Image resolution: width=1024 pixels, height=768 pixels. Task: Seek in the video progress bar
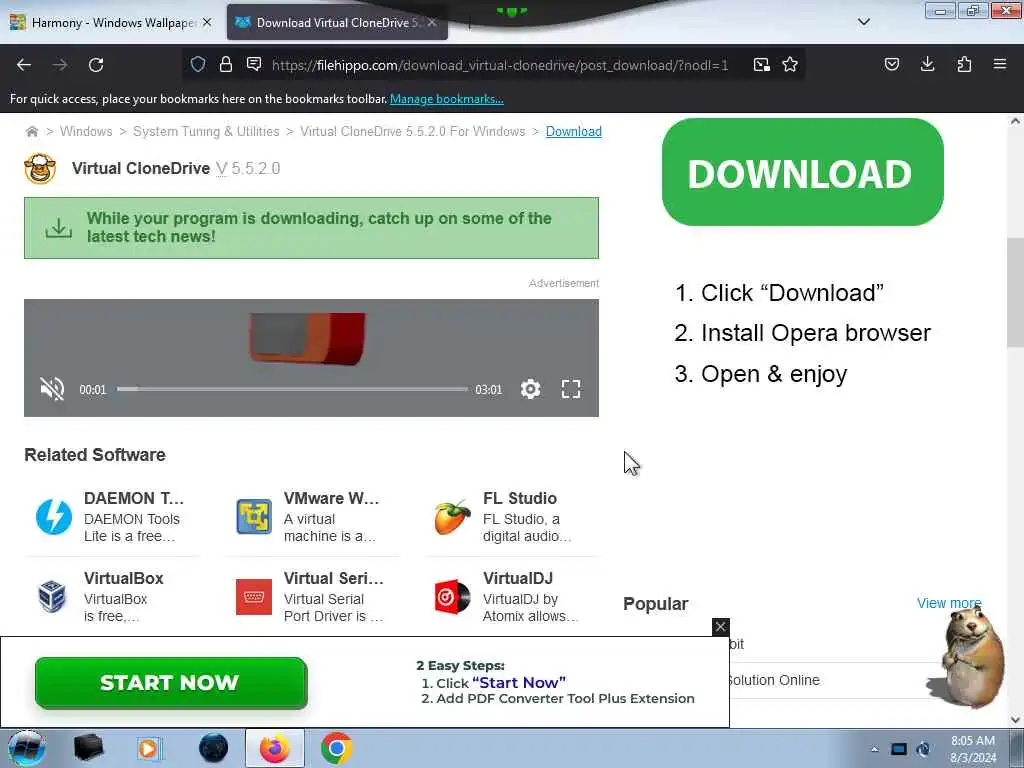coord(293,389)
